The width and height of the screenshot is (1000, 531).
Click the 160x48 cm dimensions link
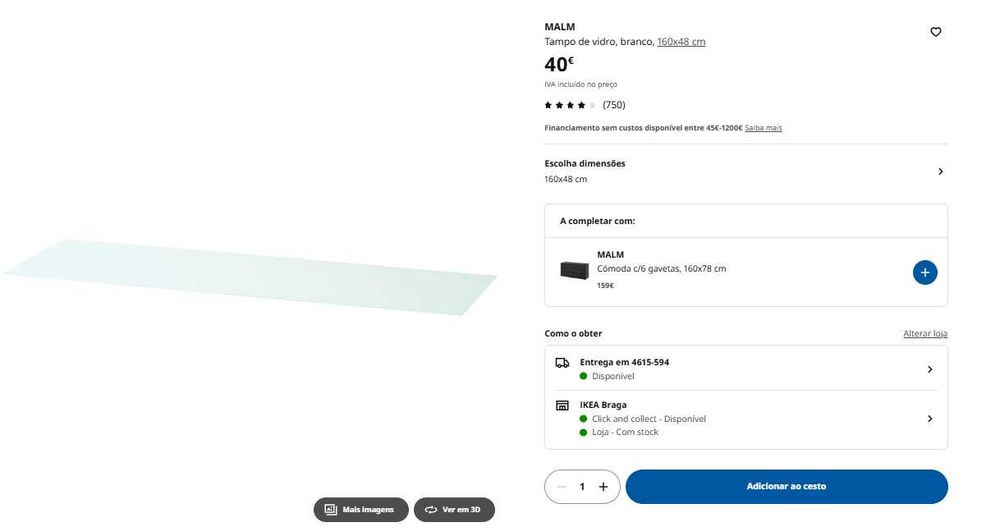681,42
